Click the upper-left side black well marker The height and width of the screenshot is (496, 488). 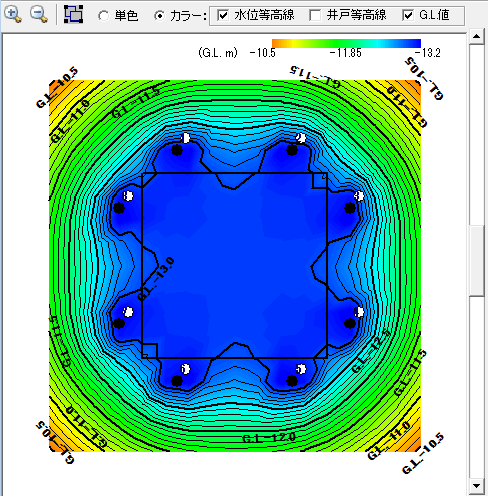point(119,208)
